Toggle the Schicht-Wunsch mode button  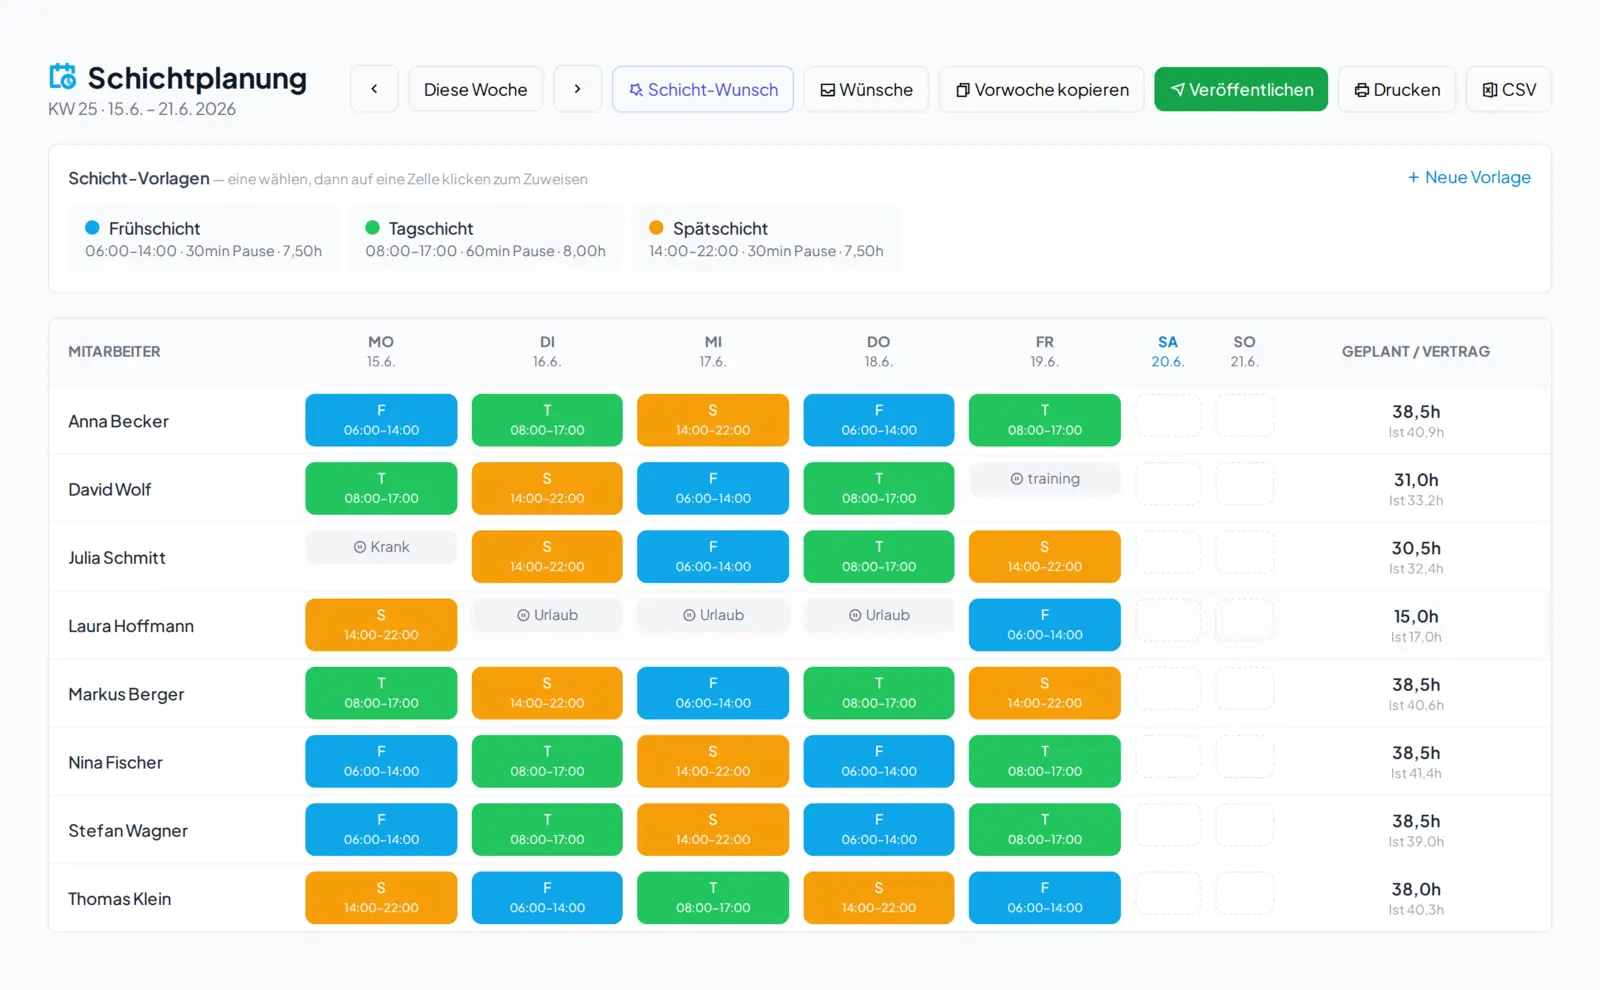(x=703, y=89)
